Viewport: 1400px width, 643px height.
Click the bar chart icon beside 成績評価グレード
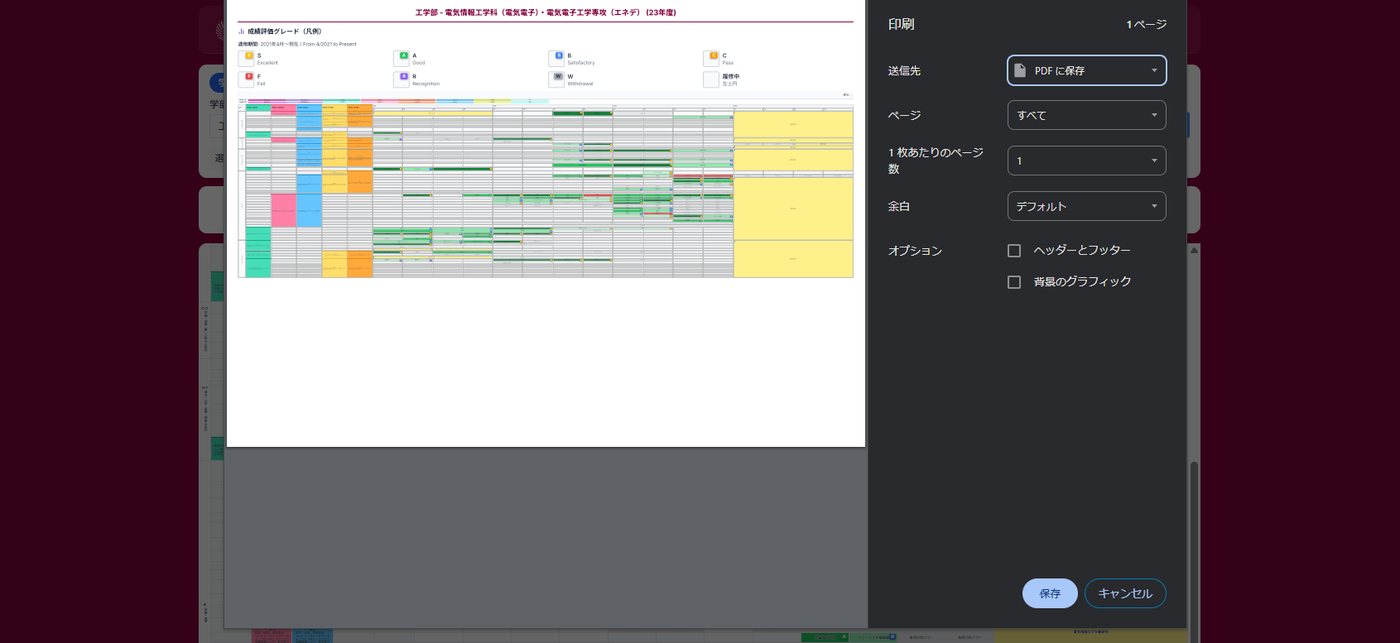(x=241, y=31)
